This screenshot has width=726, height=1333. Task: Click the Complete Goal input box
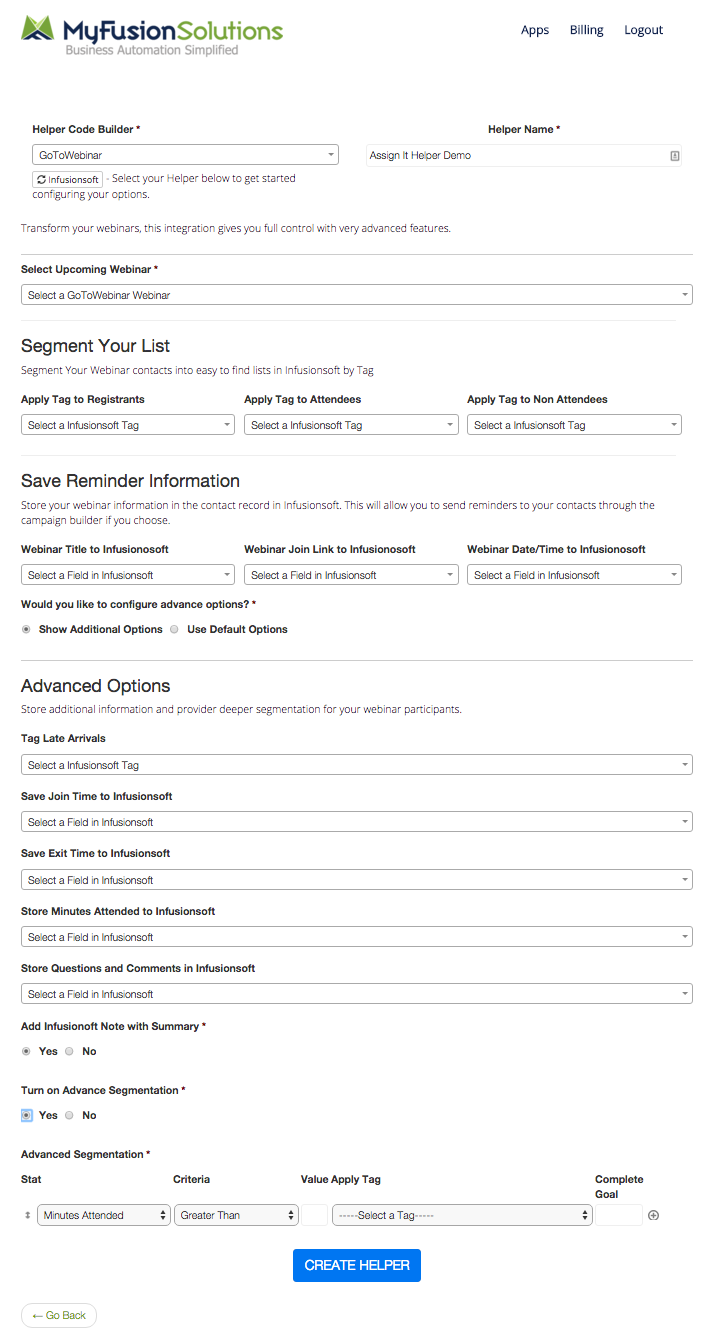click(x=619, y=1215)
